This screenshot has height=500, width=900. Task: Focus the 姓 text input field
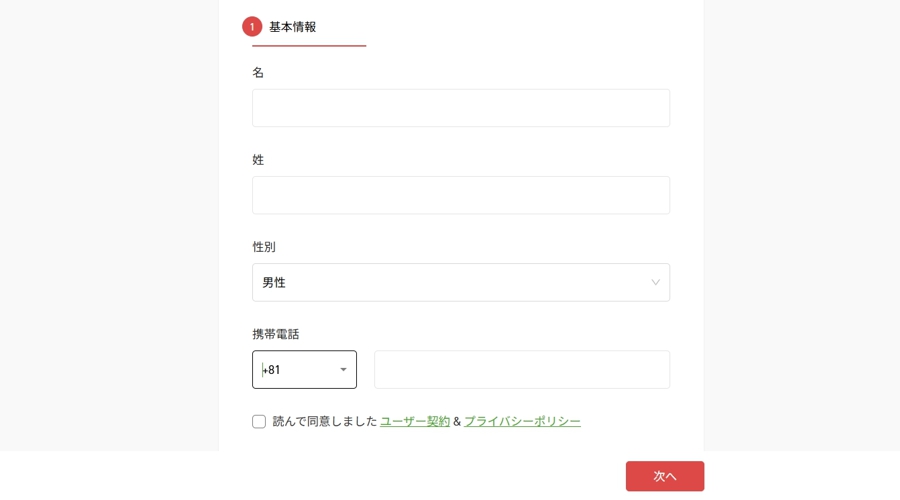[x=461, y=195]
